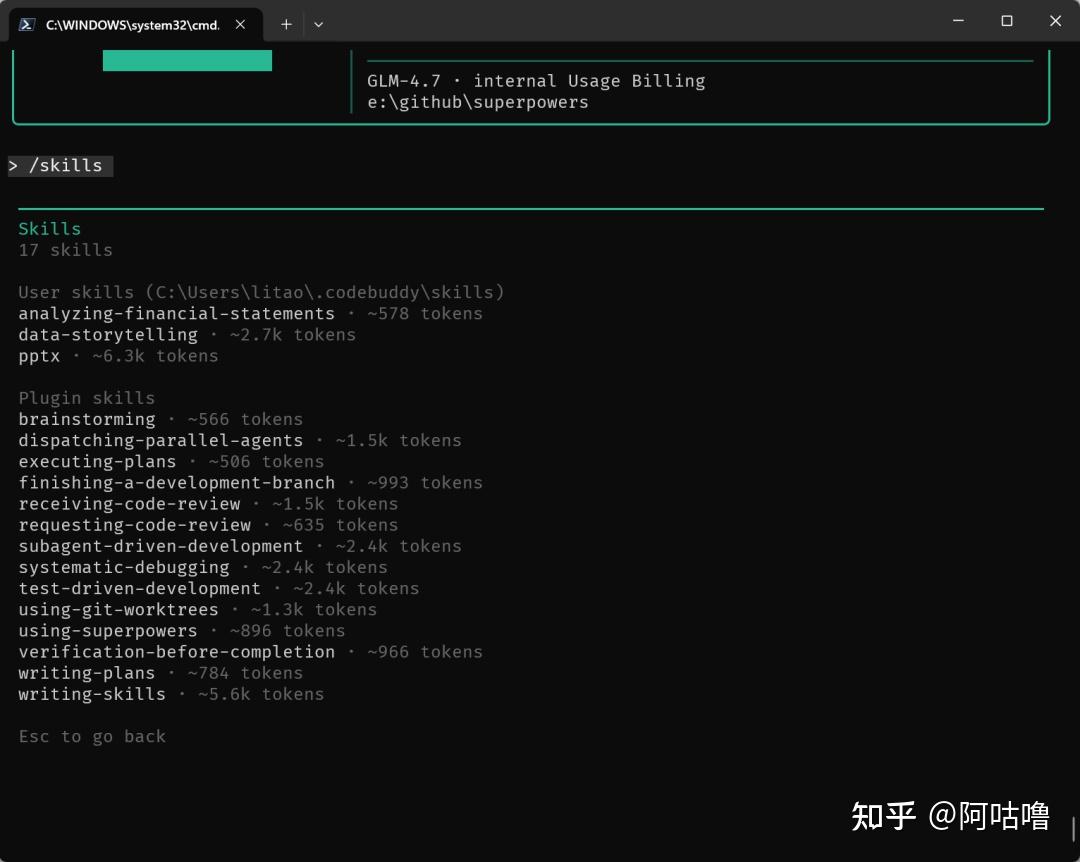Click the Plugin skills heading

click(x=87, y=398)
